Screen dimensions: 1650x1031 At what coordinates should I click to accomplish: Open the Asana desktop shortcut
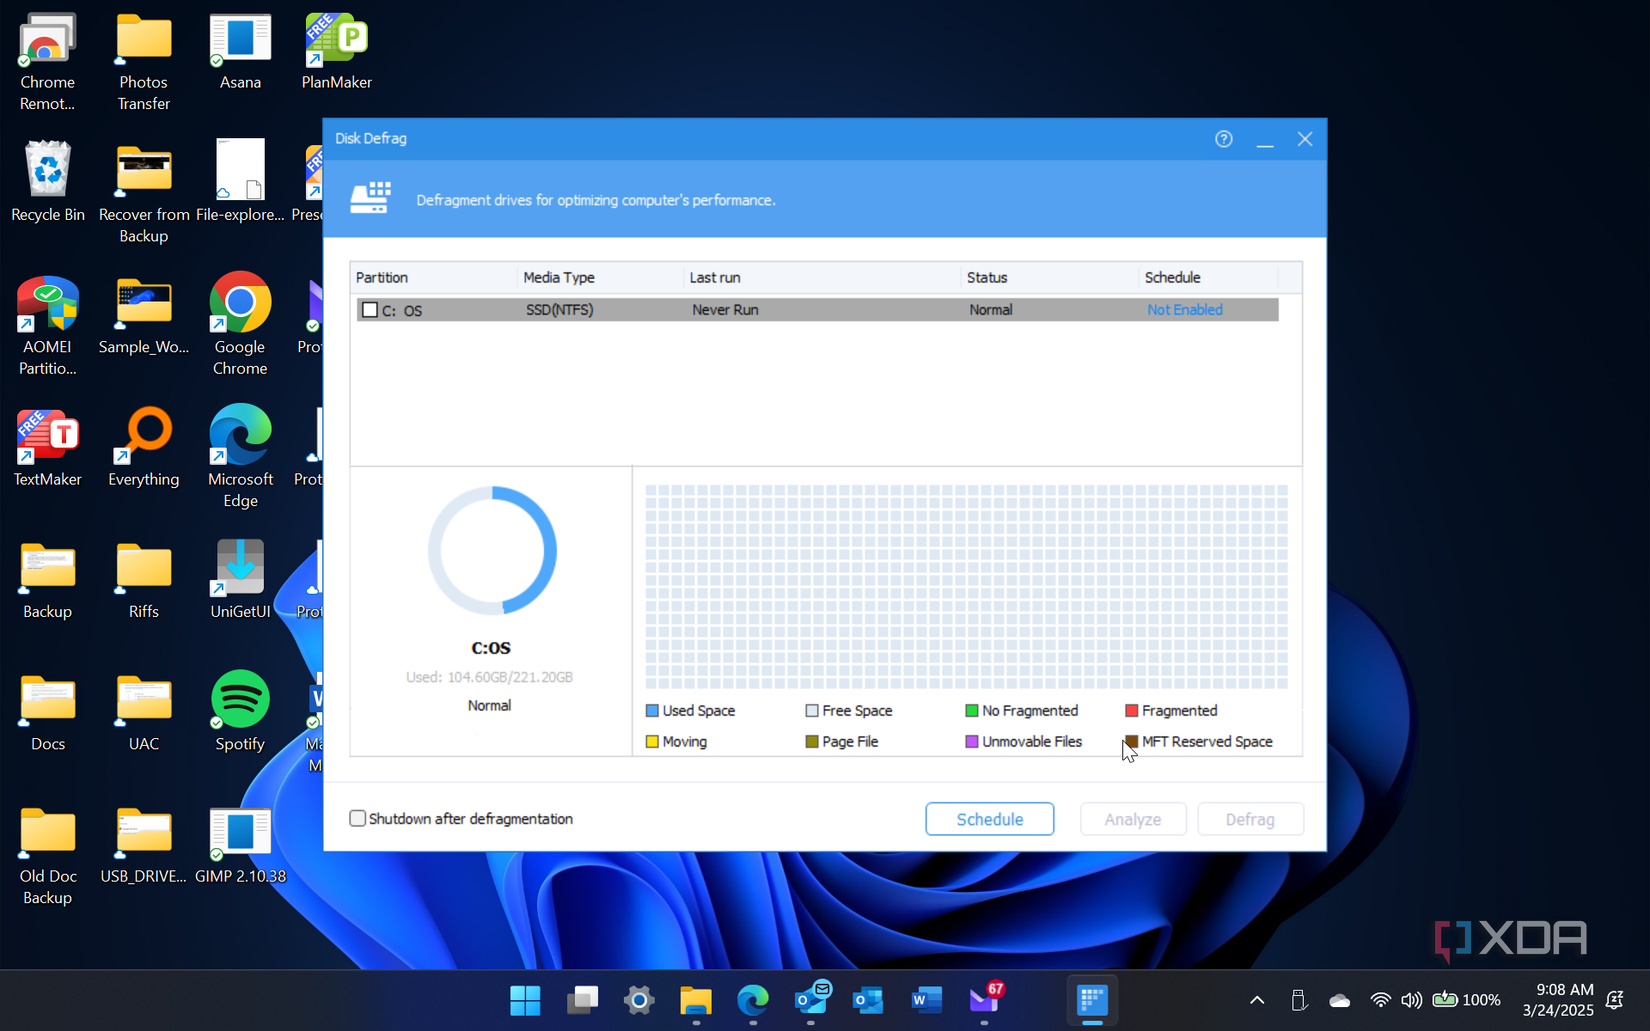240,52
